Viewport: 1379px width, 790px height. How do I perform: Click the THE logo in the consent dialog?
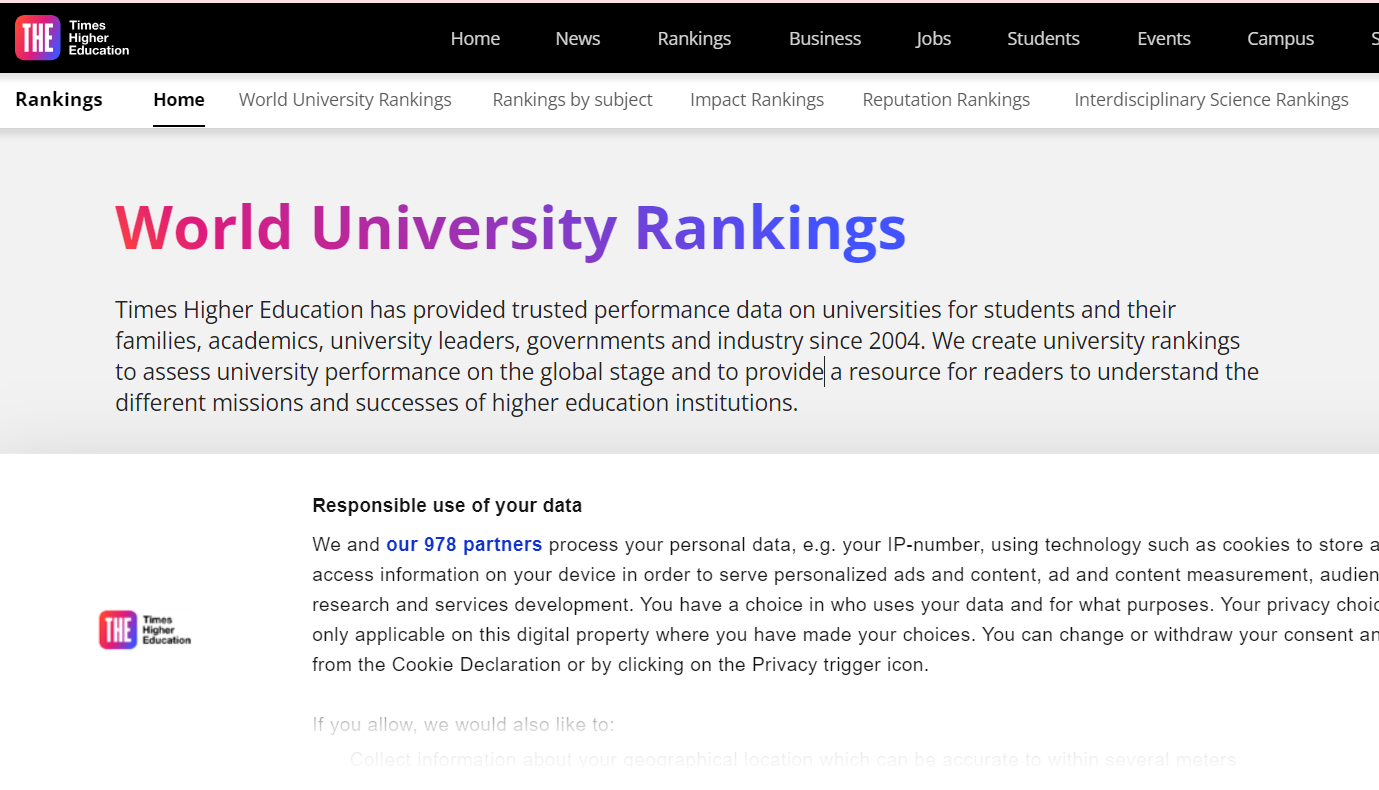click(x=145, y=630)
